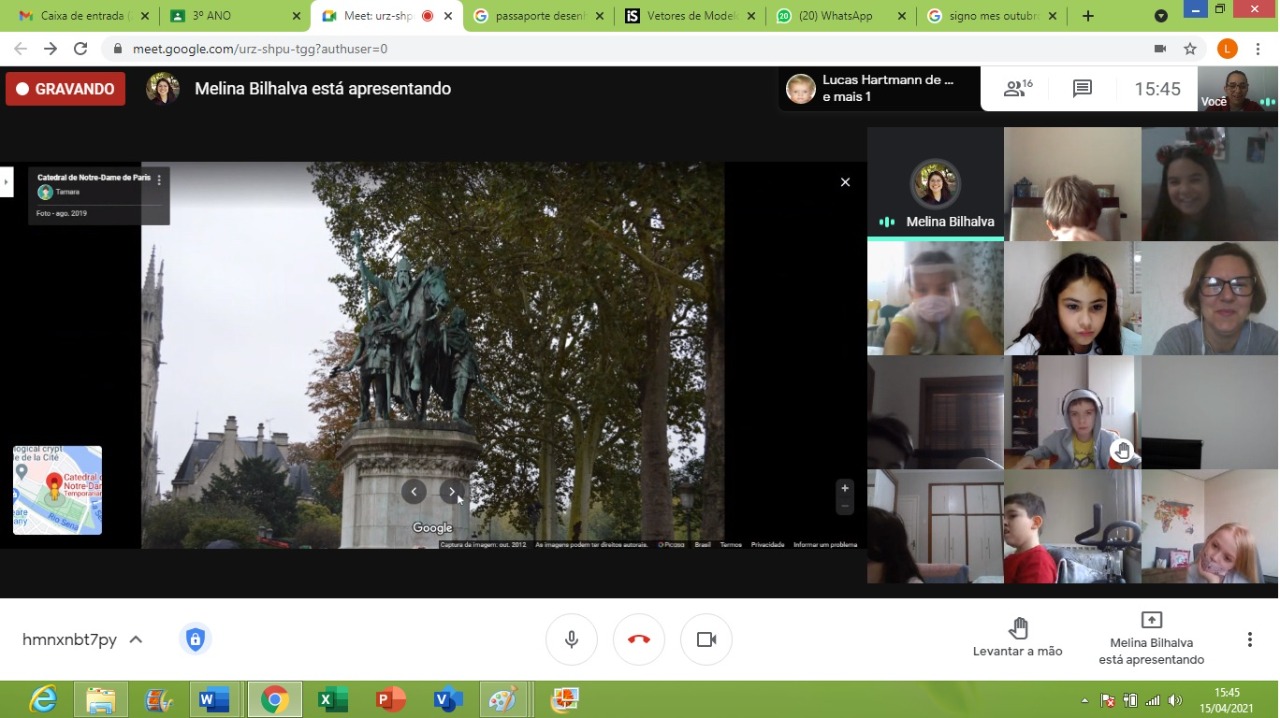The image size is (1280, 718).
Task: Click the Informar um problema link
Action: point(825,545)
